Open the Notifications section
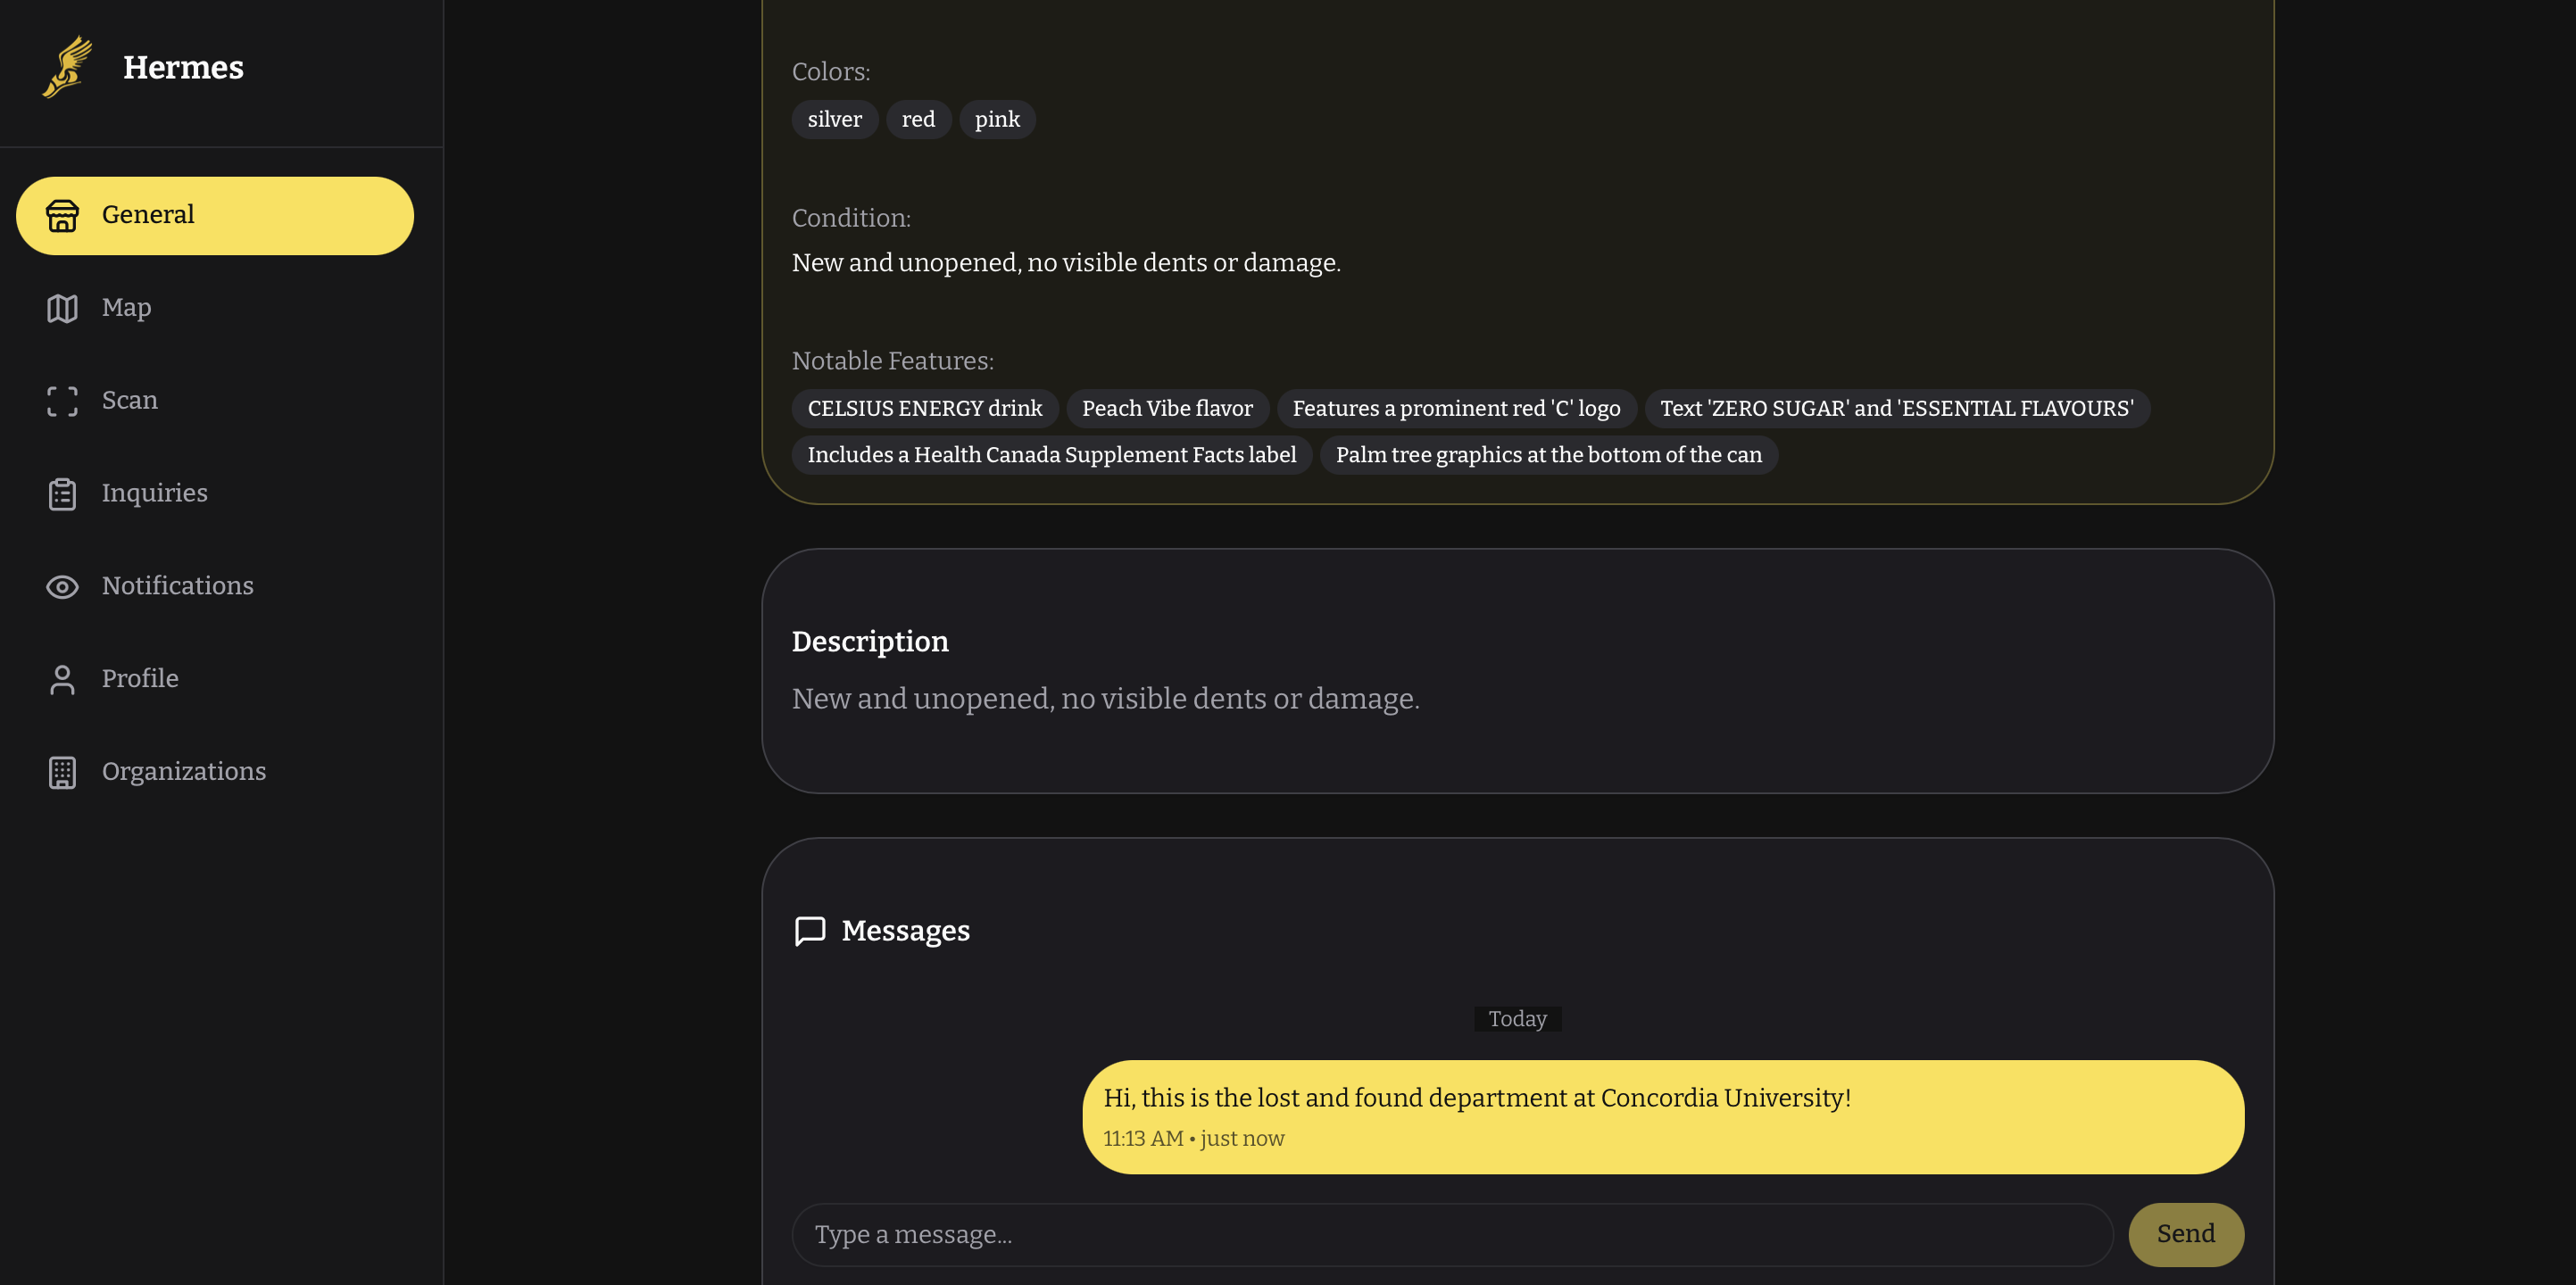This screenshot has height=1285, width=2576. 177,586
